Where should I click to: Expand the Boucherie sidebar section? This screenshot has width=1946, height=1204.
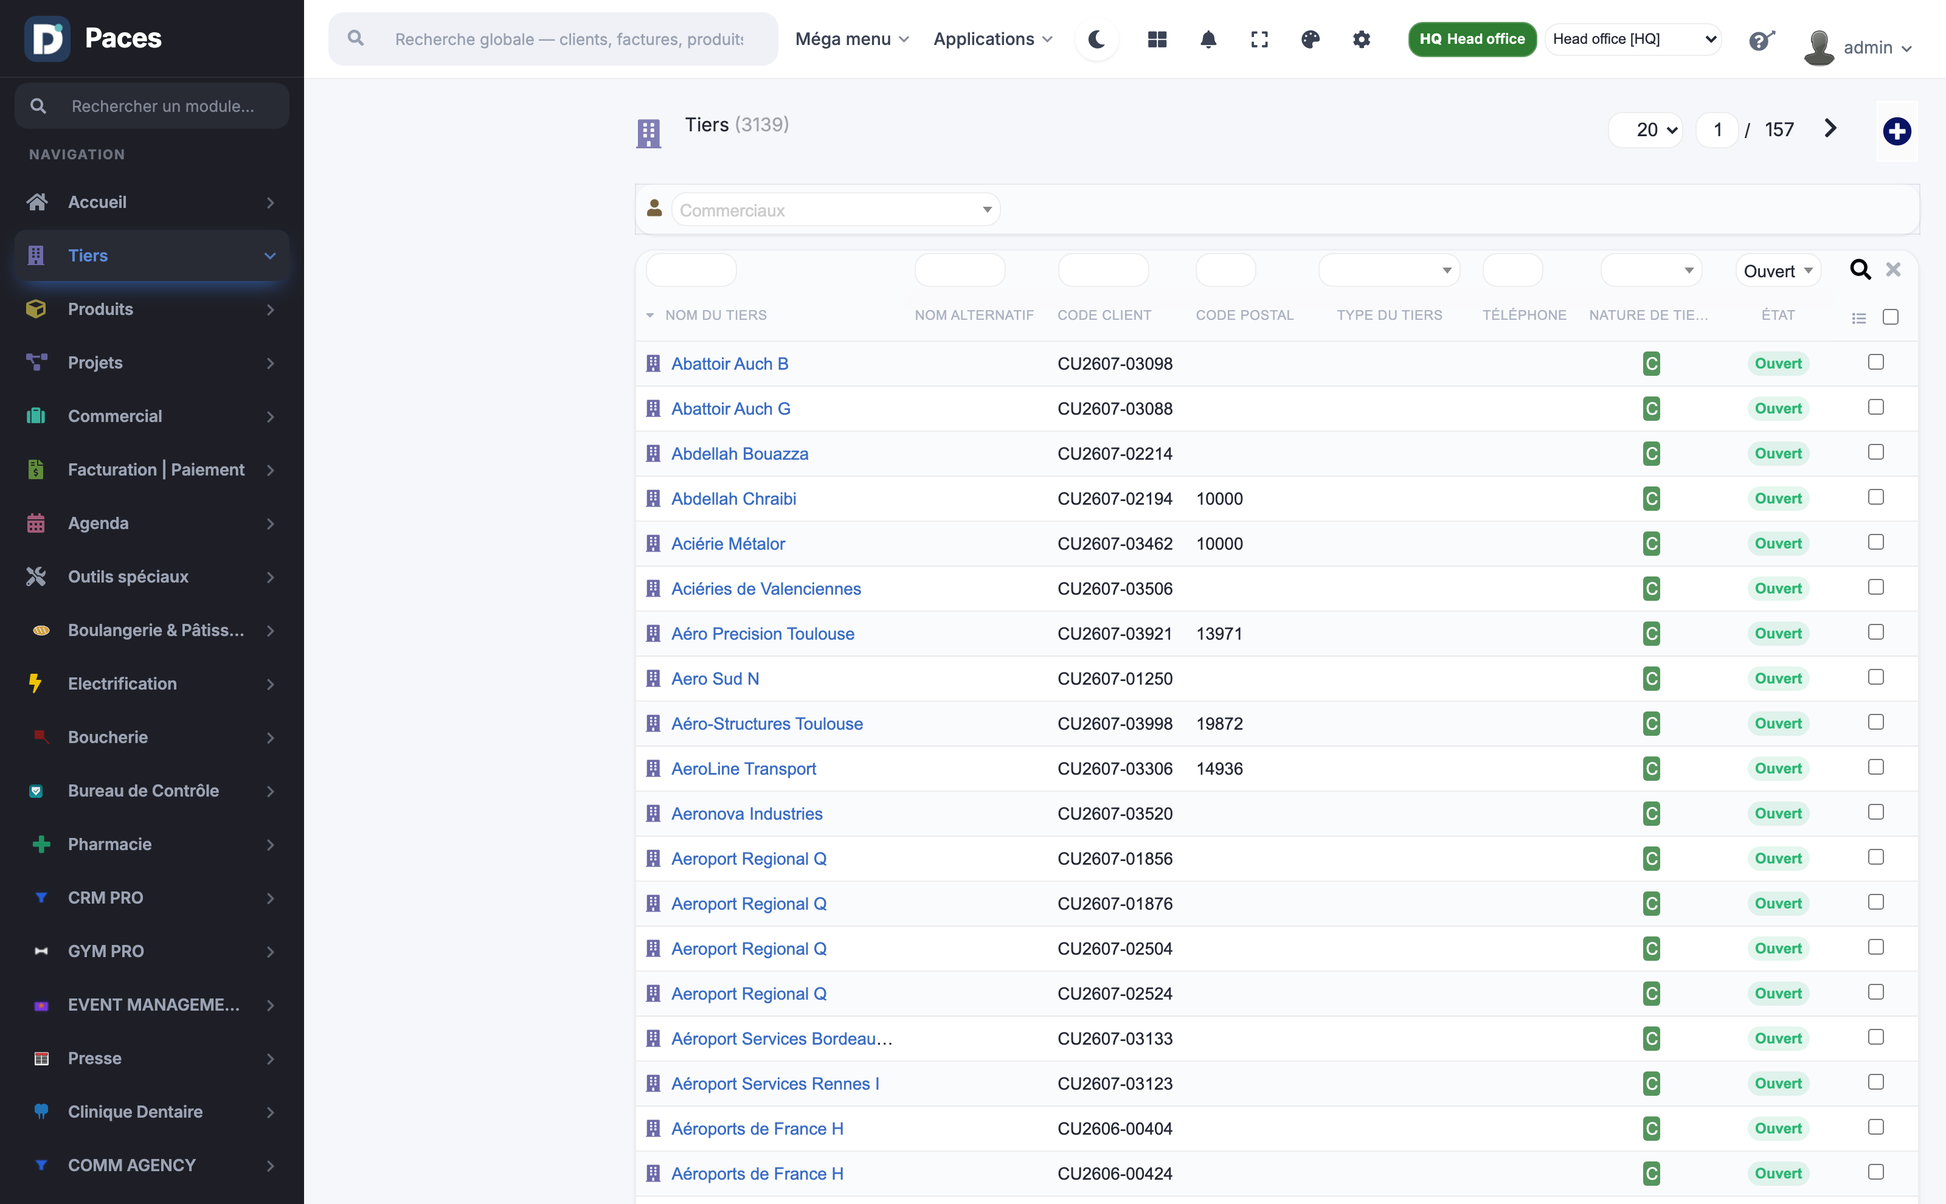[x=152, y=737]
